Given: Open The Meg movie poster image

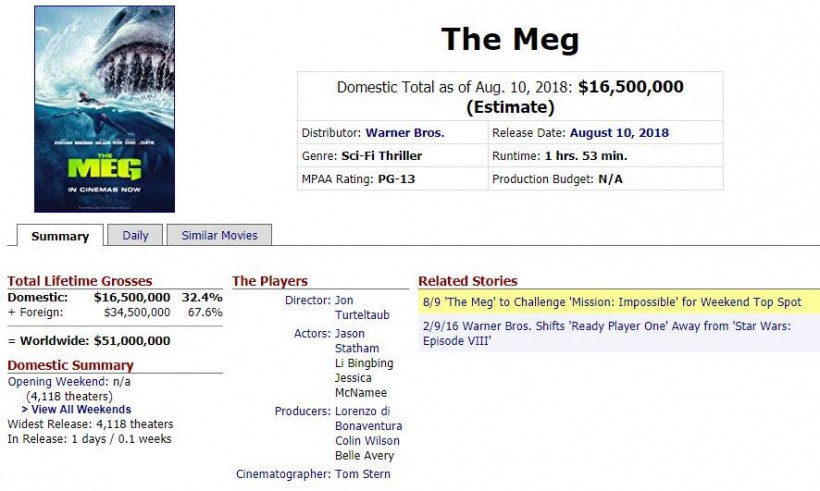Looking at the screenshot, I should [x=105, y=109].
